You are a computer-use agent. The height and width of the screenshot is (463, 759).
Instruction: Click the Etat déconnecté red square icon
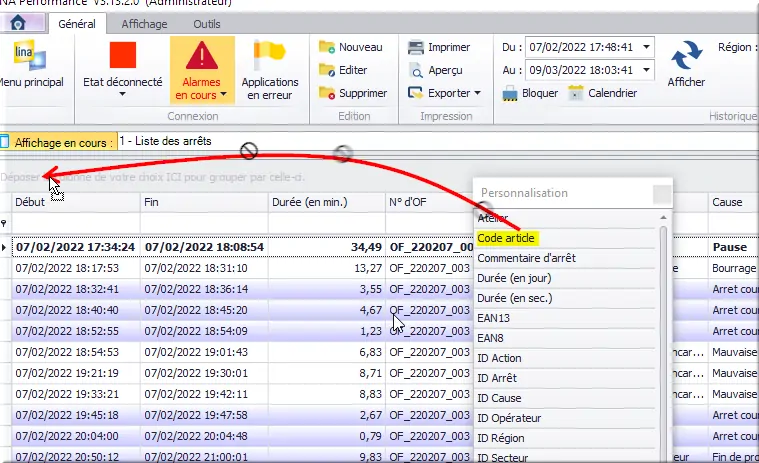click(122, 56)
